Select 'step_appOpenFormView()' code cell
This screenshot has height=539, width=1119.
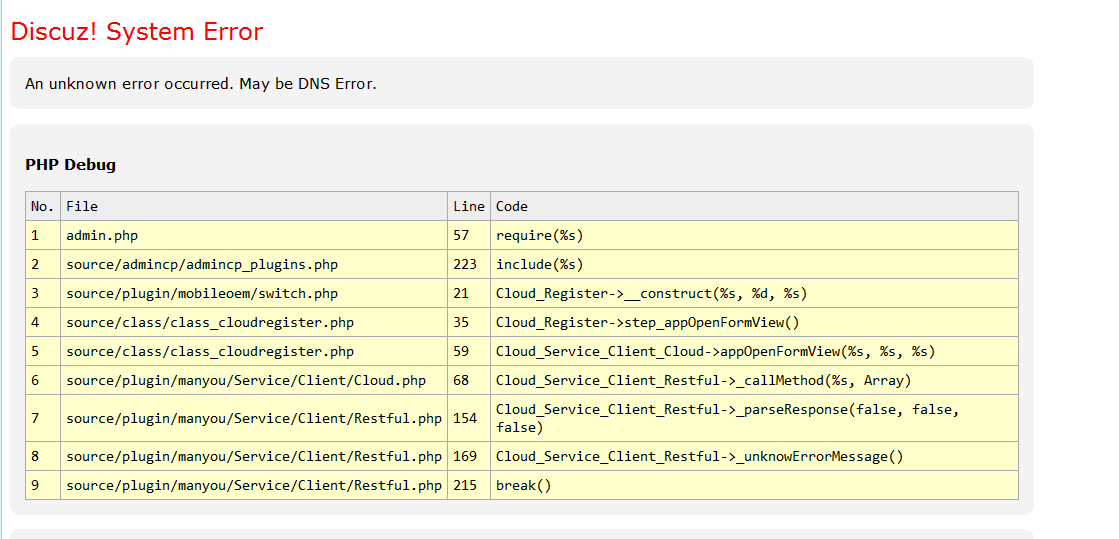[754, 323]
